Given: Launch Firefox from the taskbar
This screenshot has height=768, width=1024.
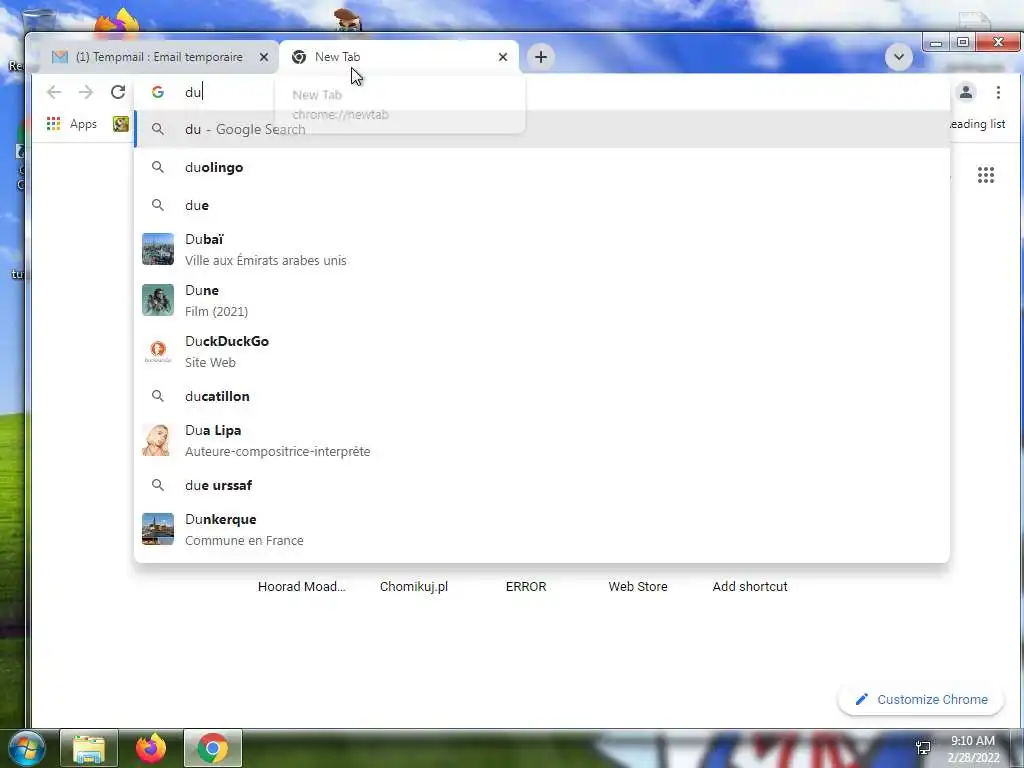Looking at the screenshot, I should 151,748.
